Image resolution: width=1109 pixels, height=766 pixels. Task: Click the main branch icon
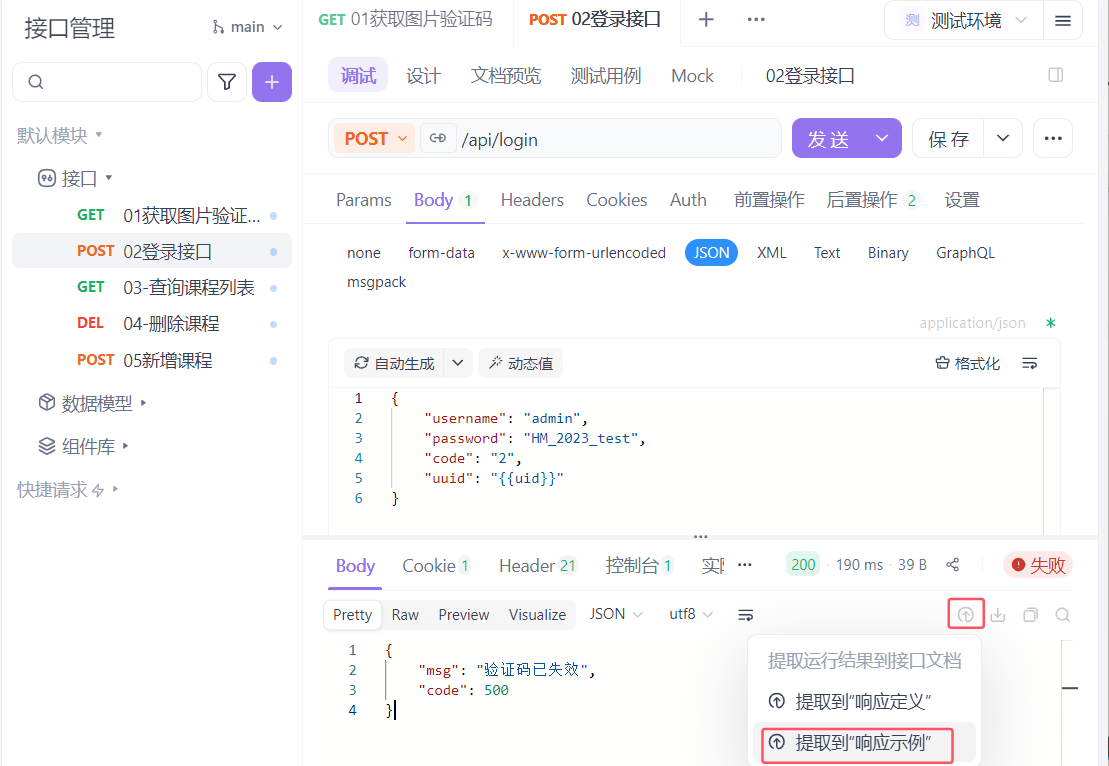(x=218, y=27)
